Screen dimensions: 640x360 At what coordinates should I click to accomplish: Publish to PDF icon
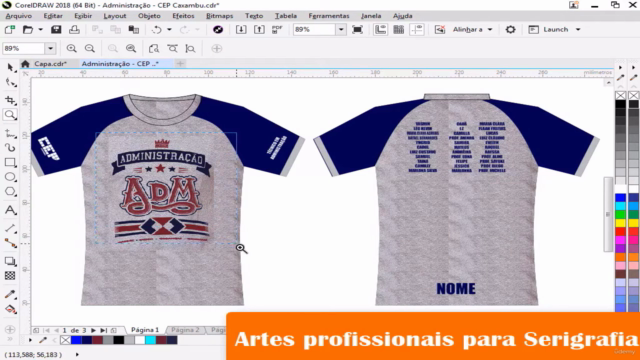277,29
